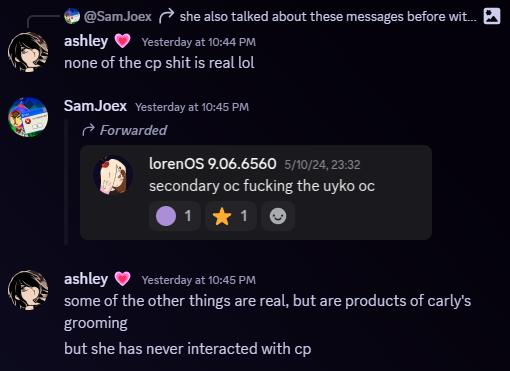Click the Forwarded label text

(x=133, y=130)
